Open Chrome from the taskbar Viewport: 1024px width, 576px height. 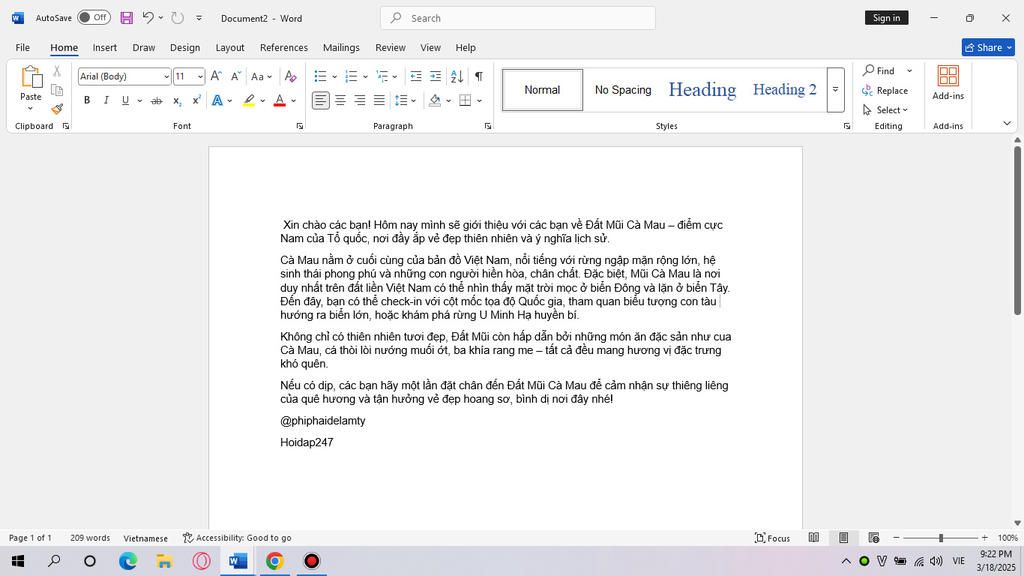274,561
